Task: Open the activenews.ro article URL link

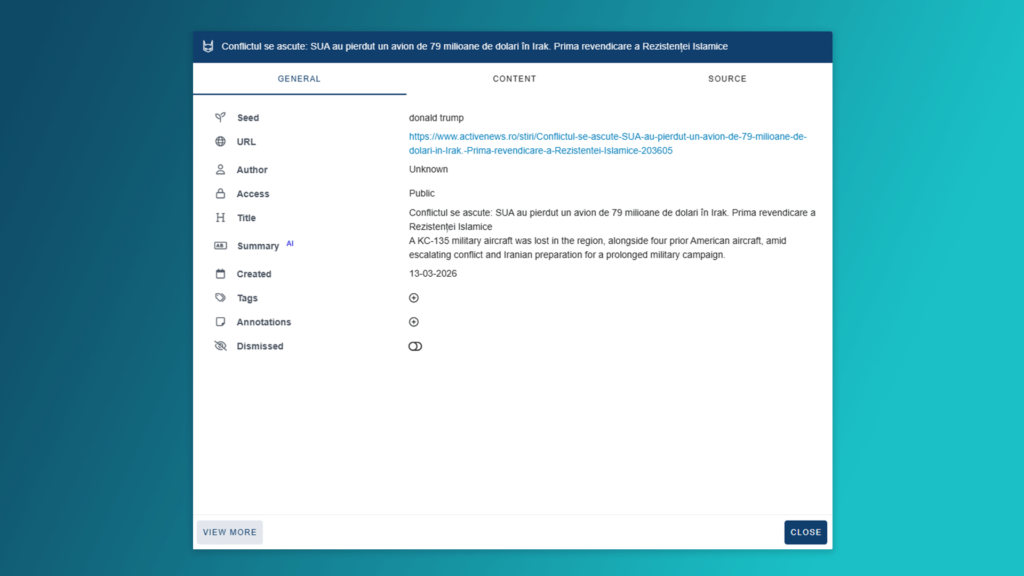Action: click(x=607, y=143)
